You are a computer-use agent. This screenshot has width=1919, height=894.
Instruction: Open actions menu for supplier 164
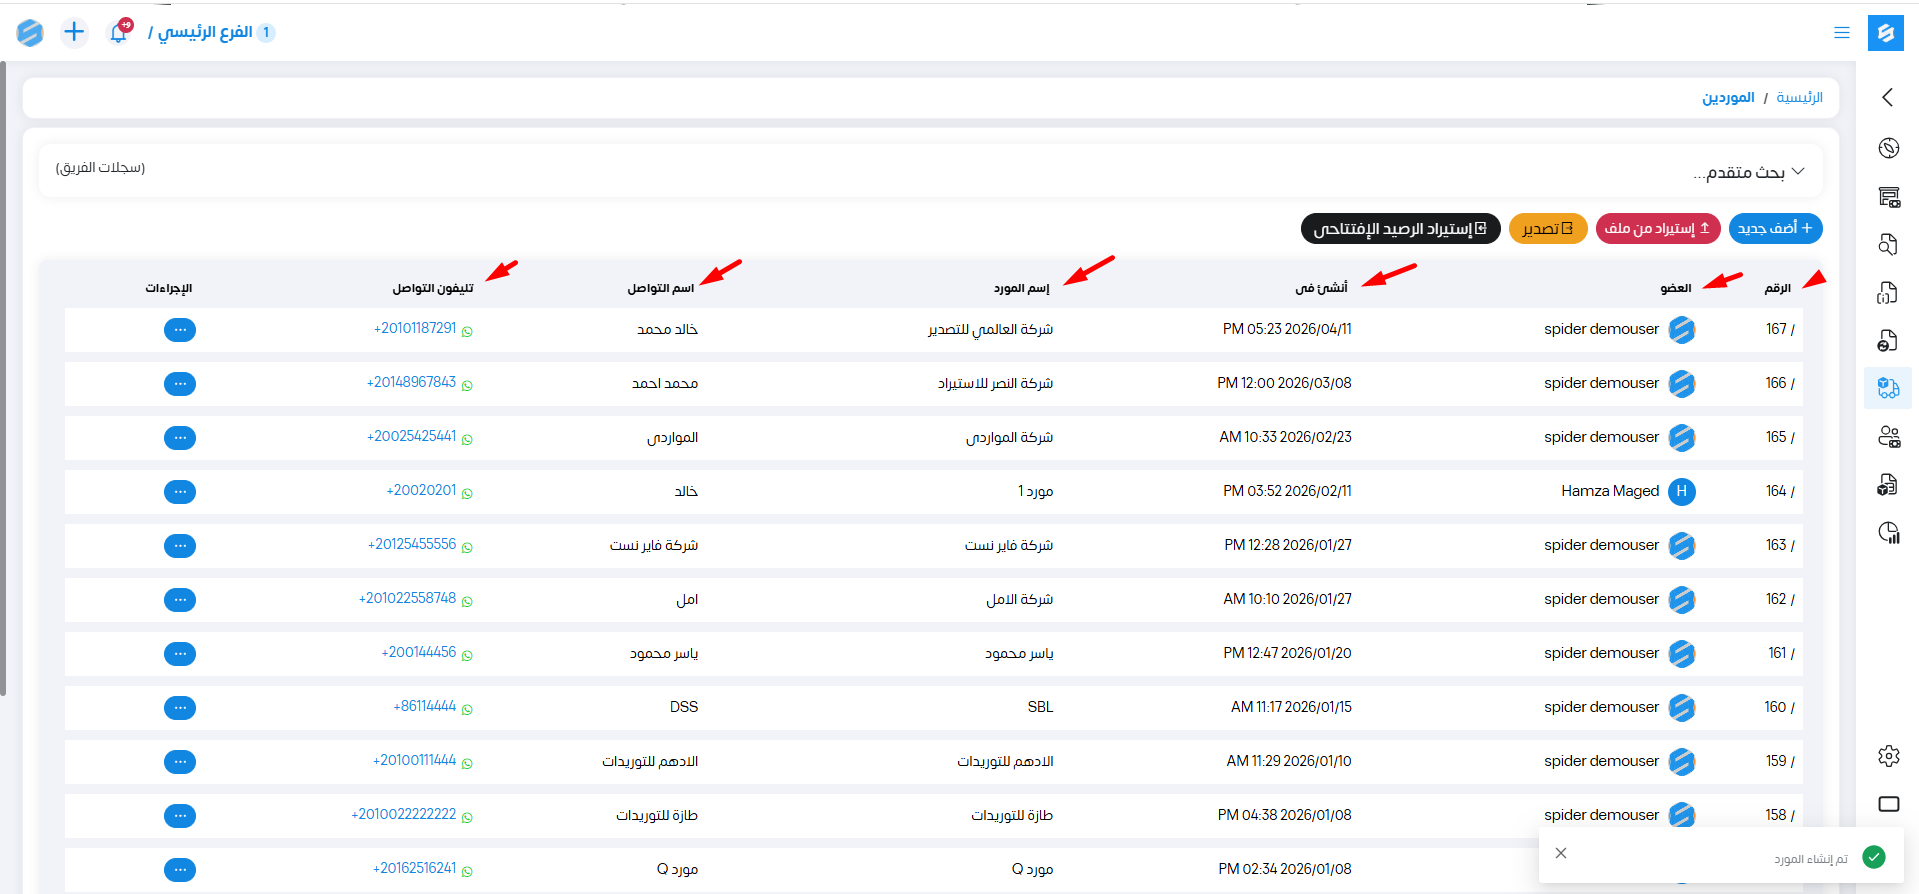[x=180, y=492]
